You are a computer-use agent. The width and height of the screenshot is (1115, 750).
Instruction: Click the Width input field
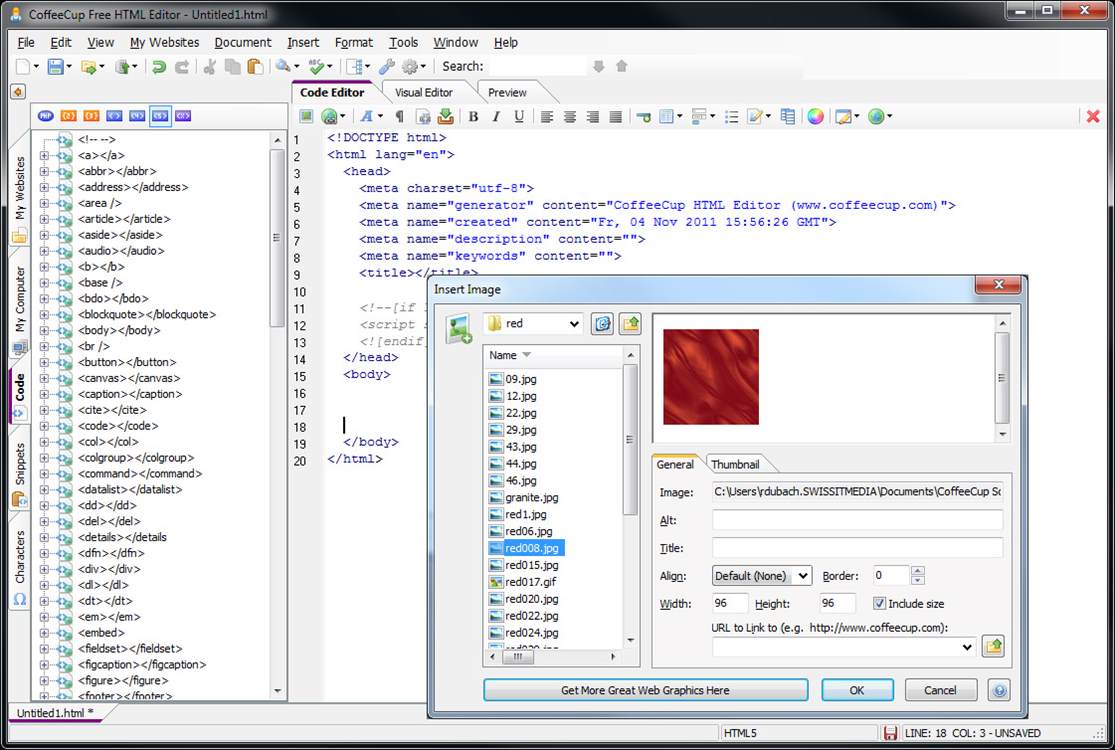[x=730, y=604]
